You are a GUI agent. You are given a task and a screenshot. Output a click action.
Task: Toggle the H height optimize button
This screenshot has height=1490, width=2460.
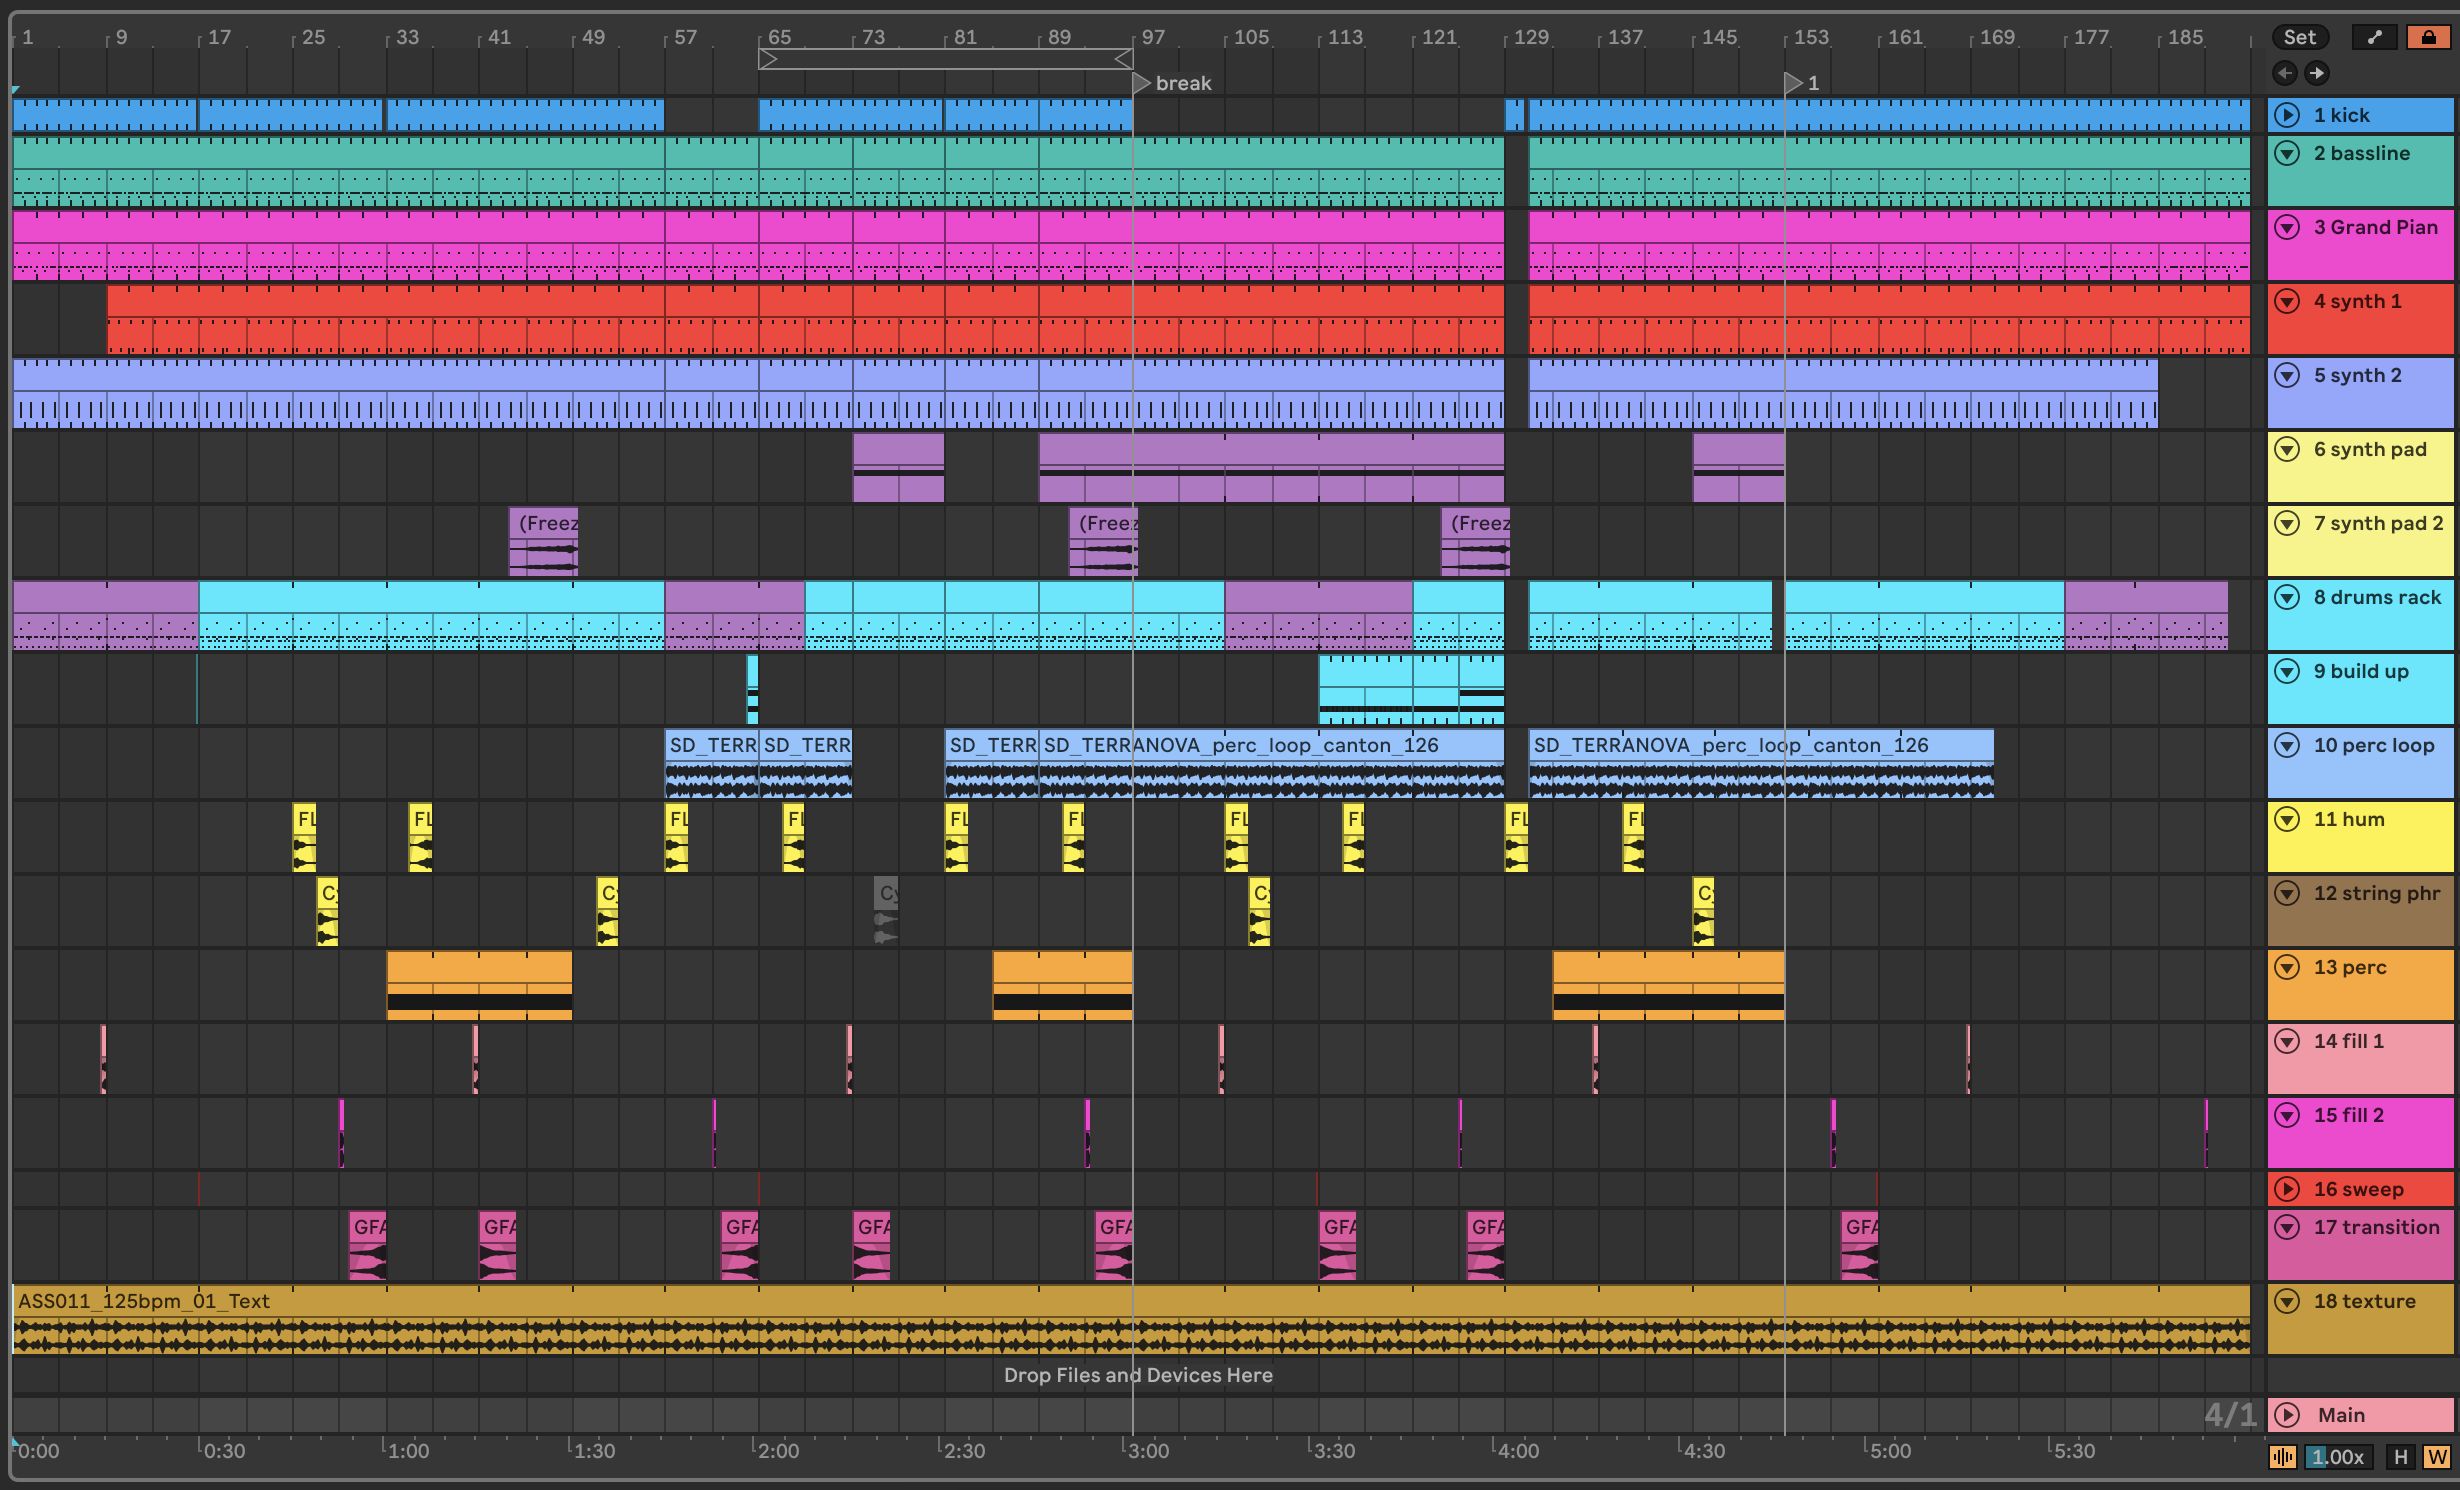[2400, 1457]
